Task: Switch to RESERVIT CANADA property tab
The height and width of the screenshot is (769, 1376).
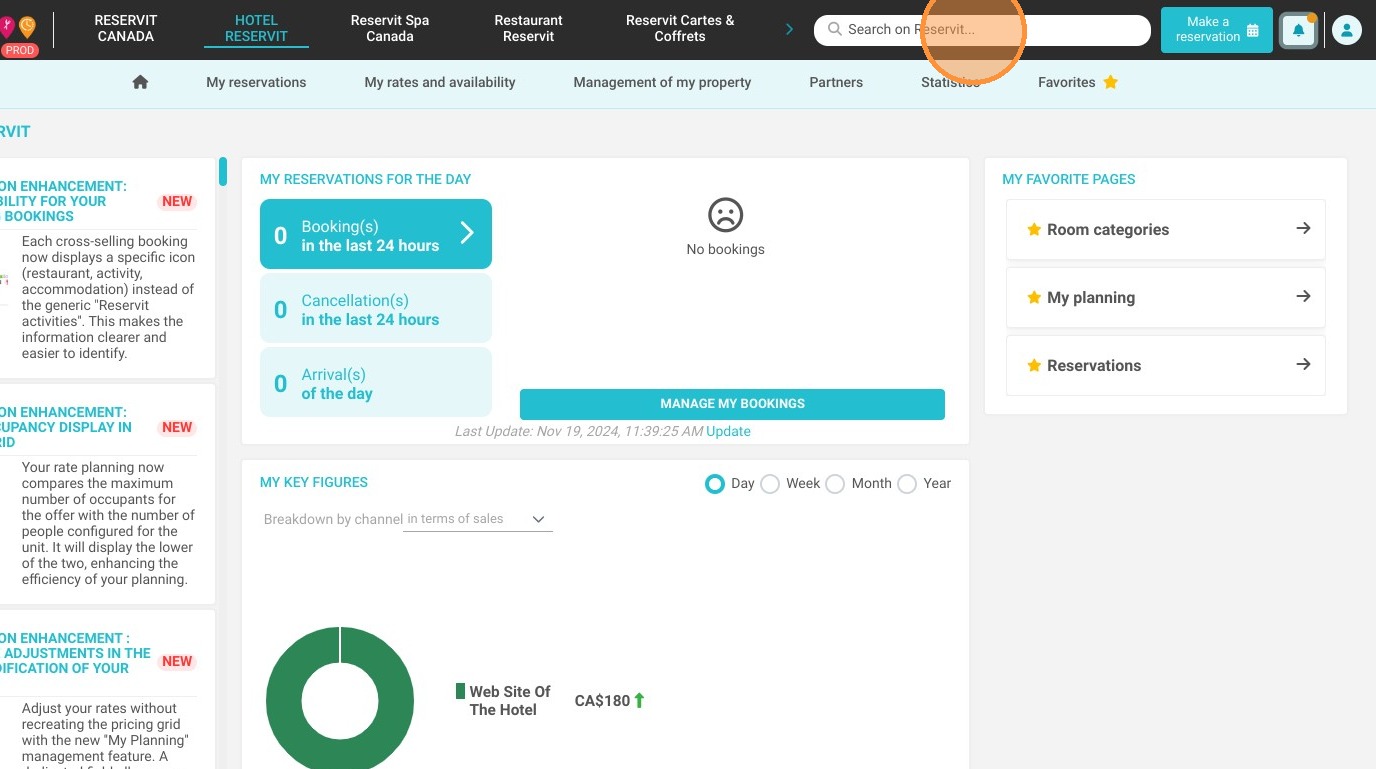Action: pos(126,28)
